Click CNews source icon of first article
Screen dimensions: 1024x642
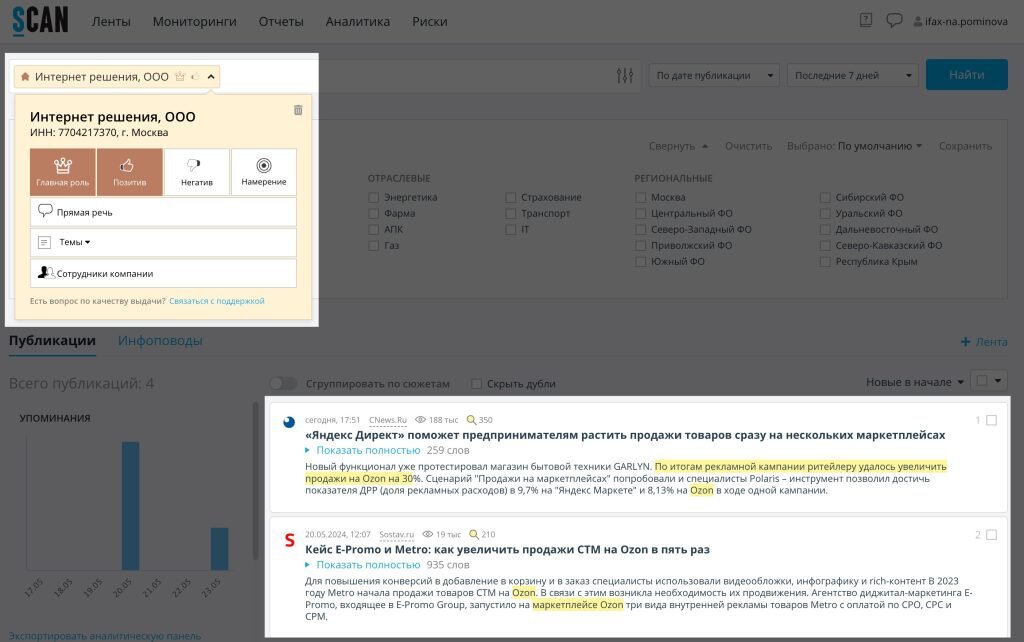(x=289, y=422)
